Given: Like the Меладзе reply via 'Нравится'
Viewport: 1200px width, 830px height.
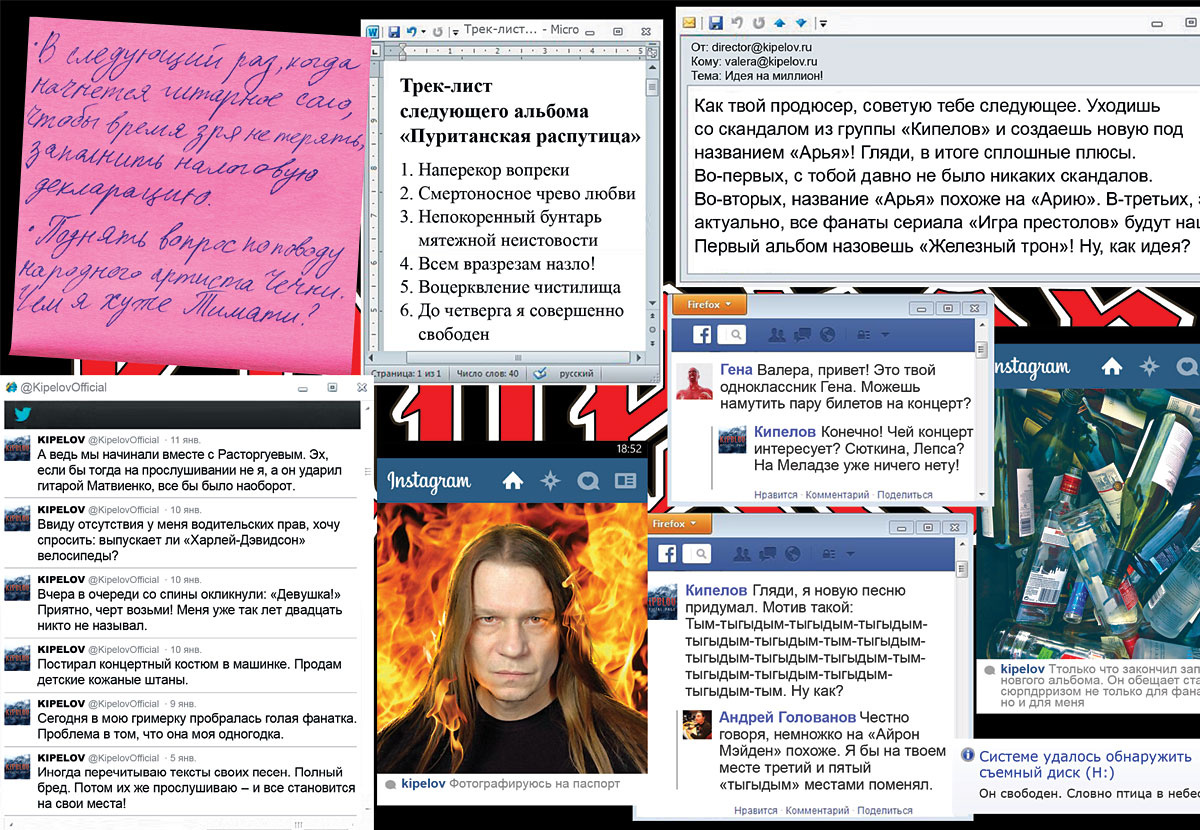Looking at the screenshot, I should coord(776,495).
